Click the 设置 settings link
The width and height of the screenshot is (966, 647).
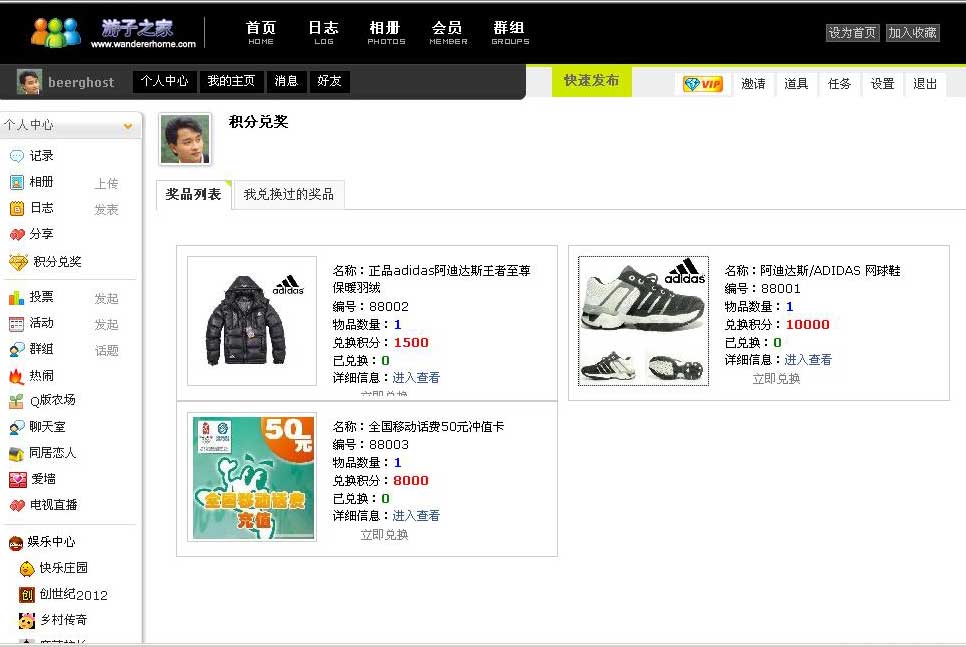(x=882, y=84)
